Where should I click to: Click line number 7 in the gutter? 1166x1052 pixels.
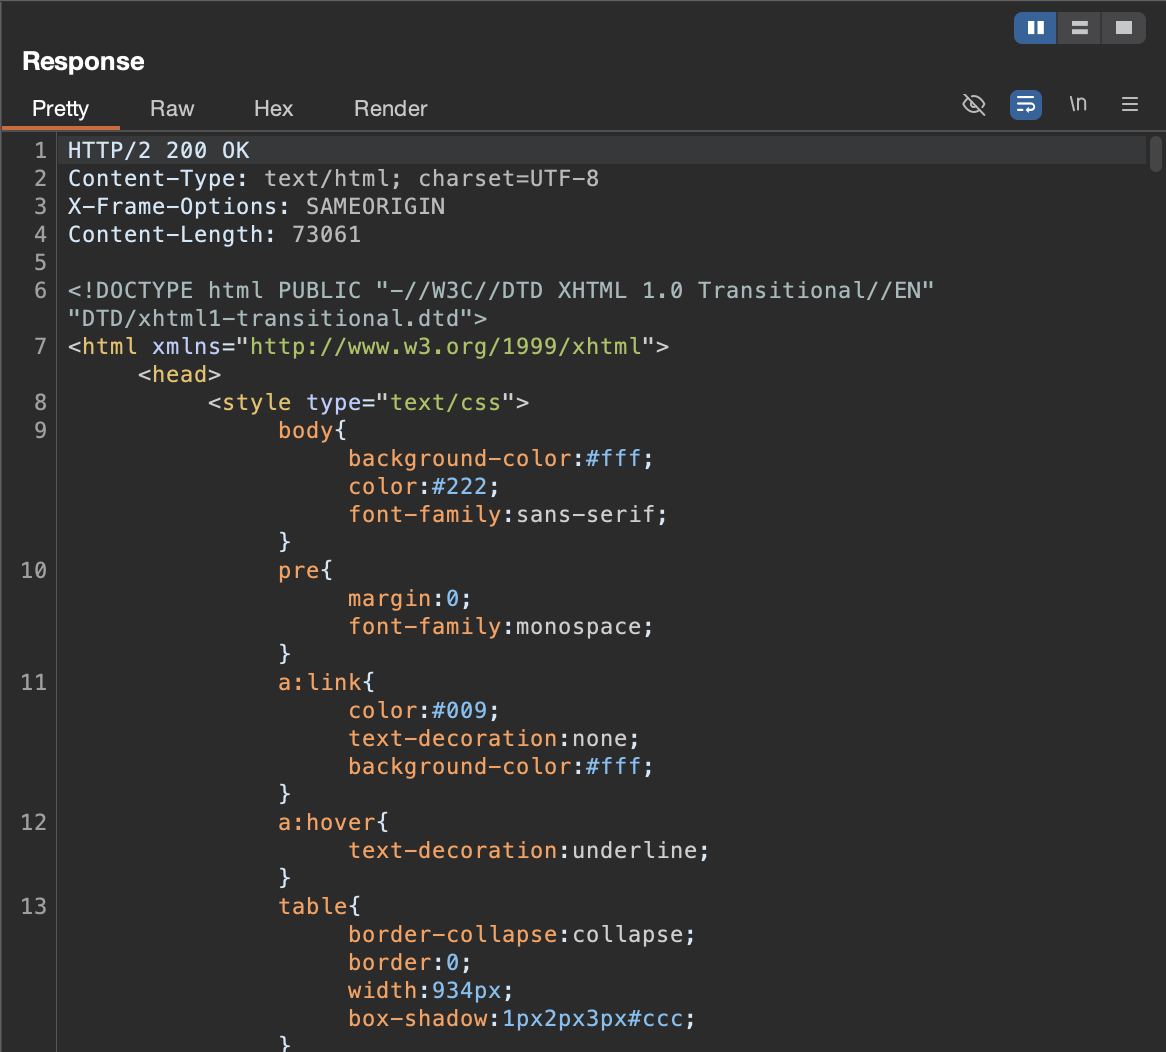(40, 347)
